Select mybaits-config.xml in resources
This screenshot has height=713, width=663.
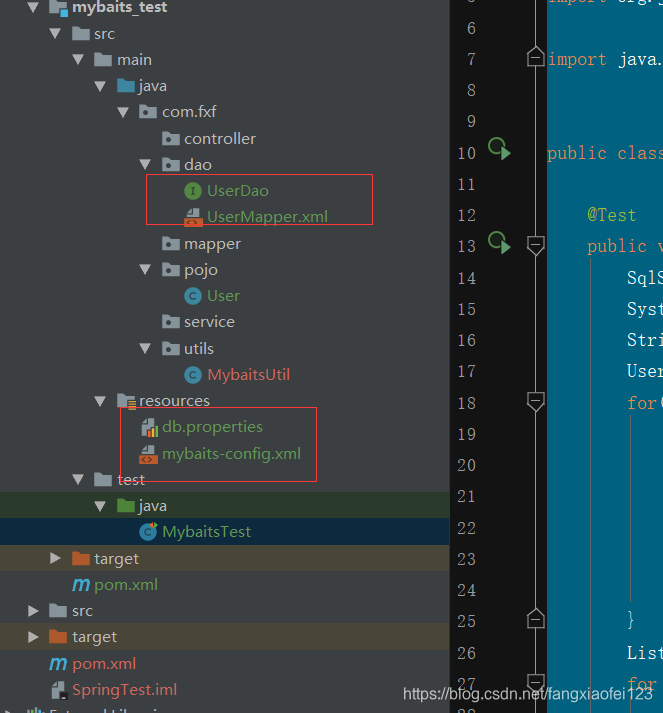click(x=231, y=454)
